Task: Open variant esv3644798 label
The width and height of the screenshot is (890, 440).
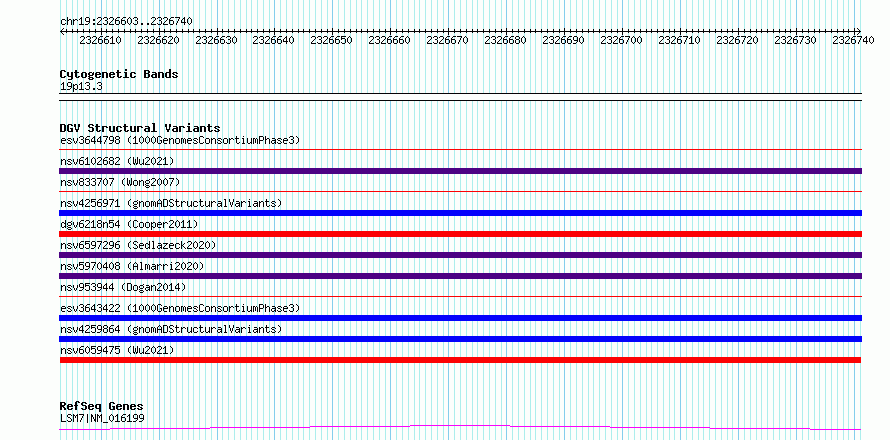Action: [x=180, y=140]
